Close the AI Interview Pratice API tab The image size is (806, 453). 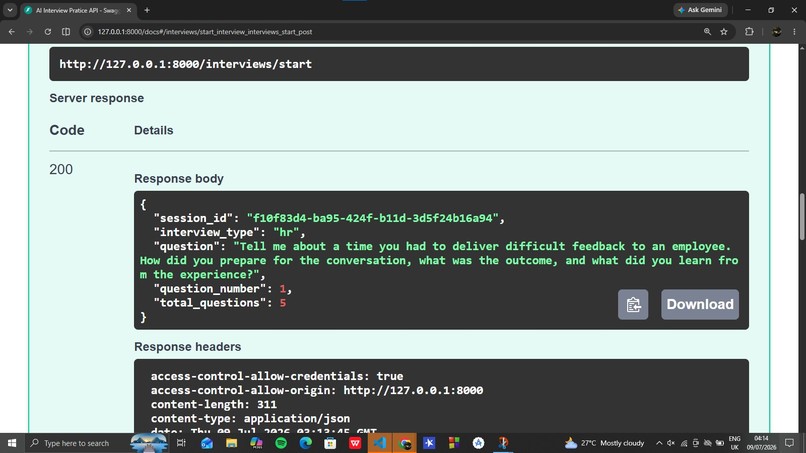click(129, 10)
